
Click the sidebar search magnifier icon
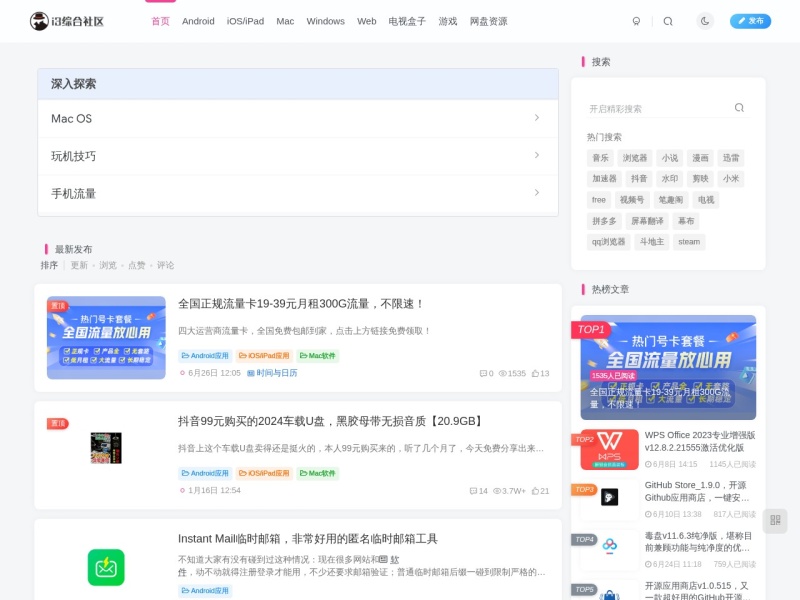tap(739, 108)
